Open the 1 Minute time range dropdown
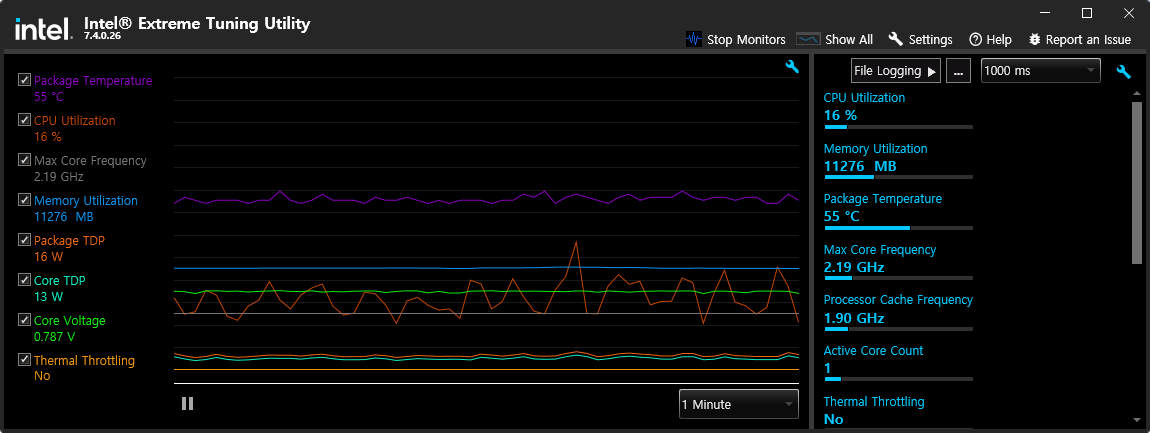 click(x=739, y=404)
